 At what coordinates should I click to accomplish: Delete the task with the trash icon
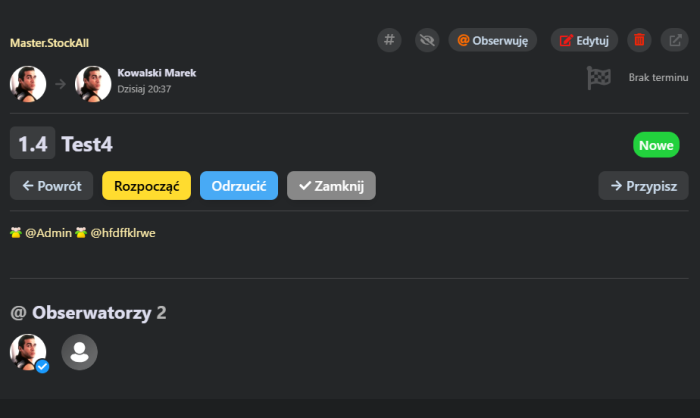(640, 40)
